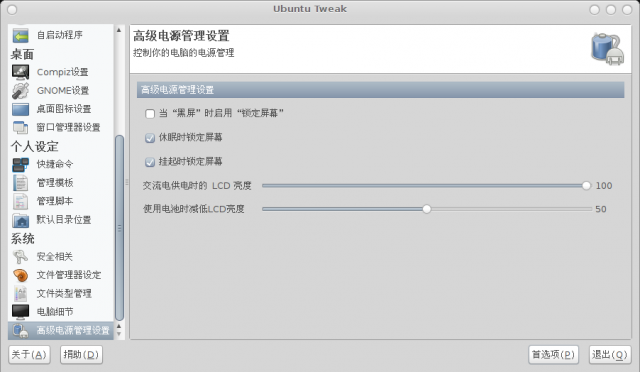Click the pane divider handle beside sidebar

(x=127, y=182)
